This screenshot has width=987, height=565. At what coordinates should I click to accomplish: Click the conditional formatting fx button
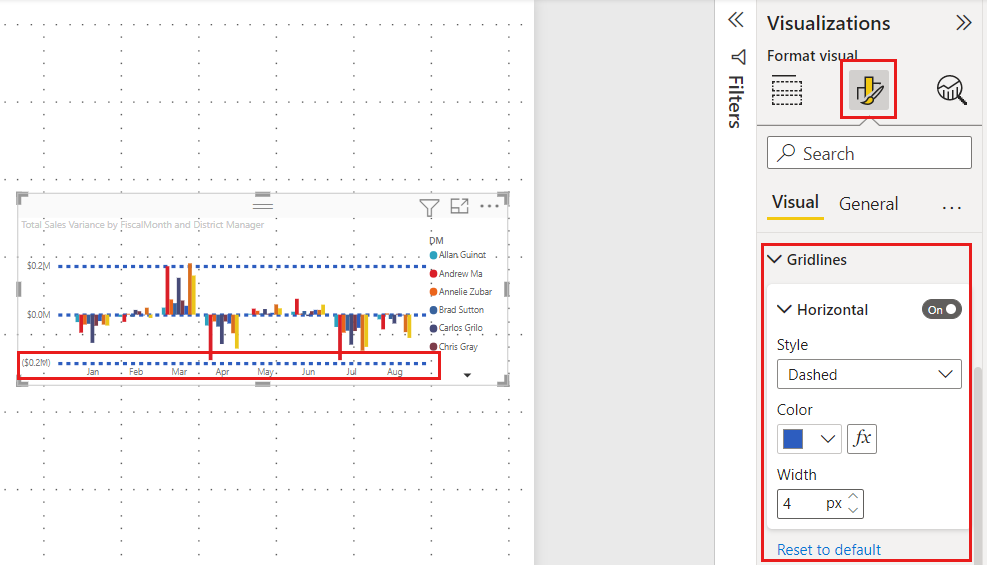point(862,439)
